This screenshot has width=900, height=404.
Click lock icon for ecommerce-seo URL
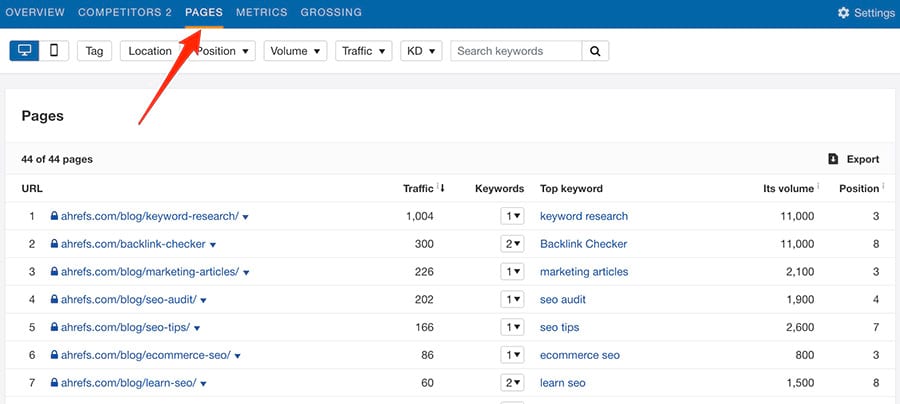tap(54, 355)
